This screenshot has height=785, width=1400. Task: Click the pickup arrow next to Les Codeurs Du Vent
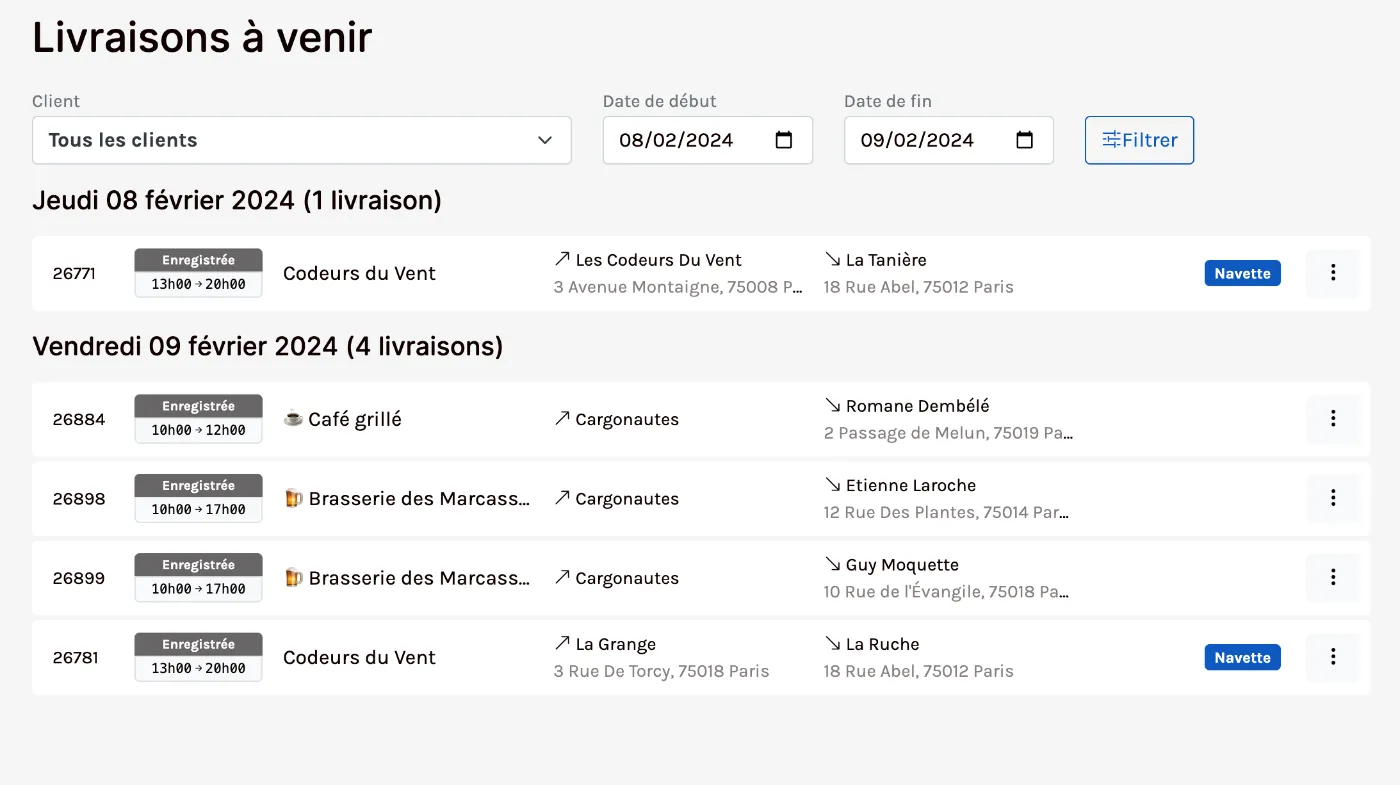pyautogui.click(x=562, y=259)
